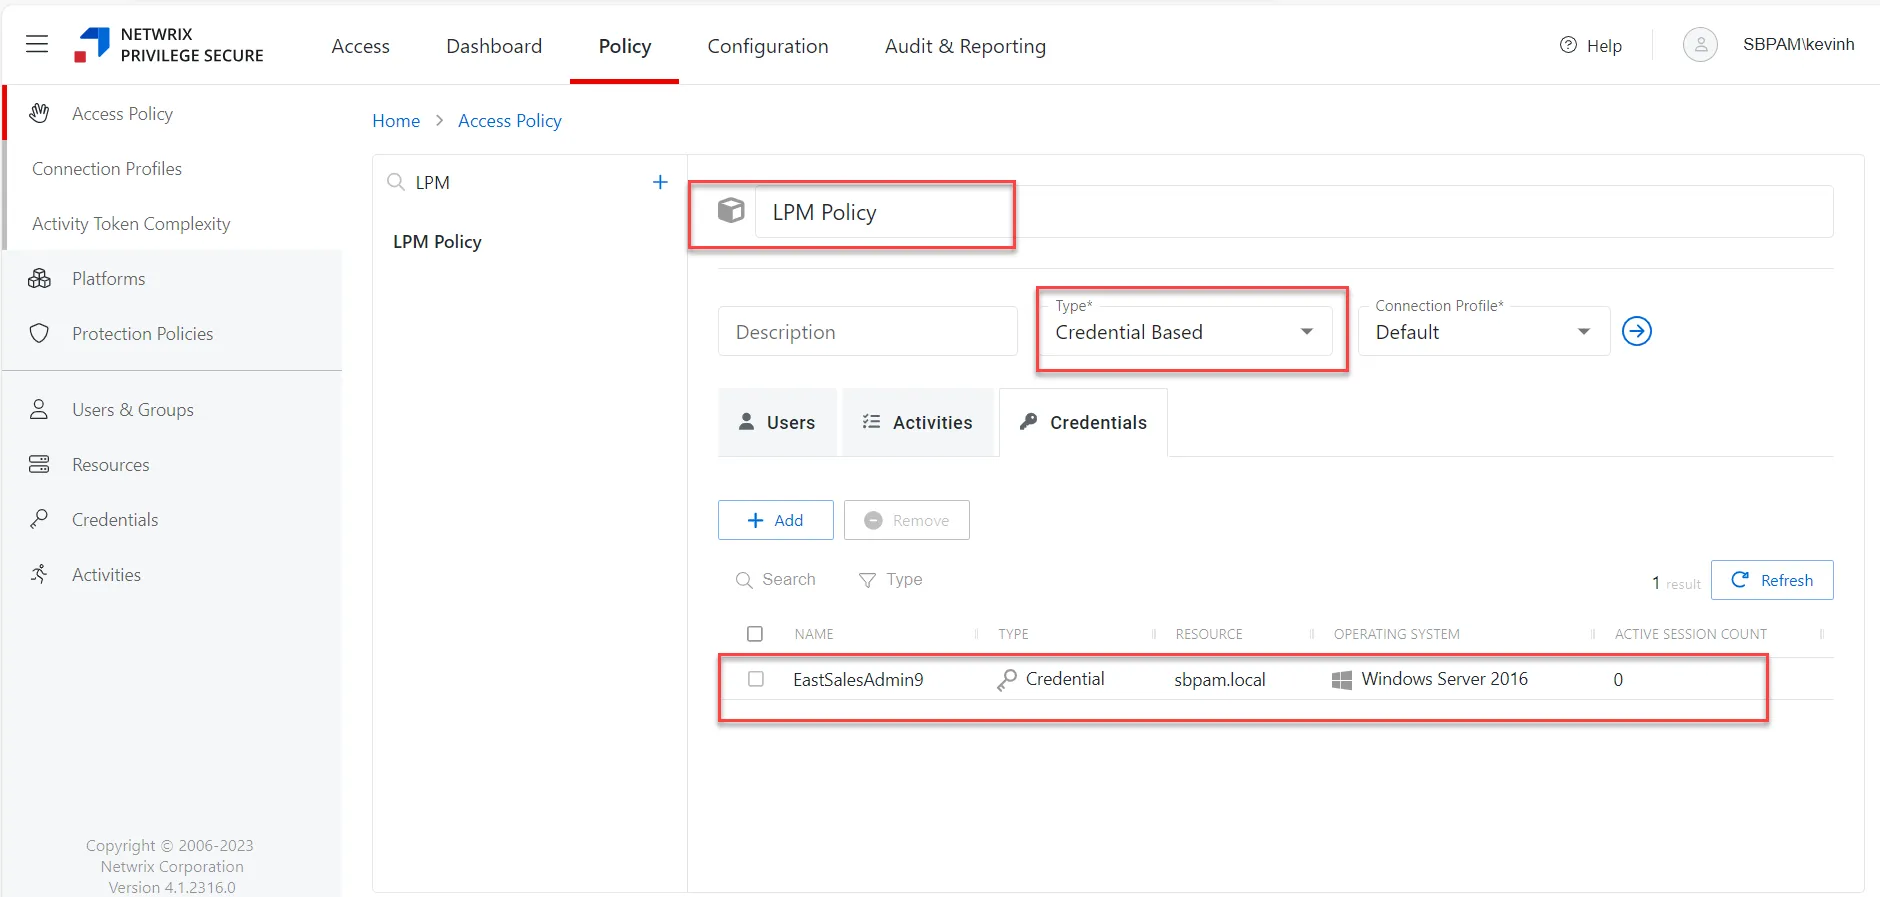Switch to the Users tab
Screen dimensions: 1880x897
coord(777,422)
